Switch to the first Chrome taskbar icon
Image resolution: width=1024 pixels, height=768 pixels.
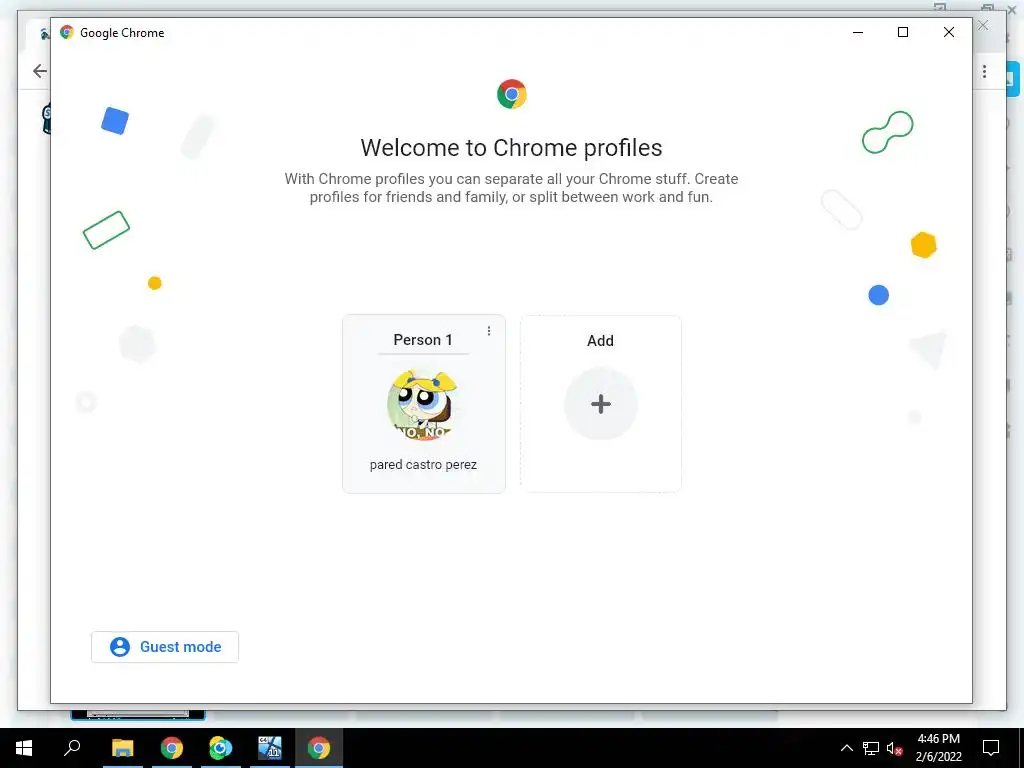click(172, 748)
